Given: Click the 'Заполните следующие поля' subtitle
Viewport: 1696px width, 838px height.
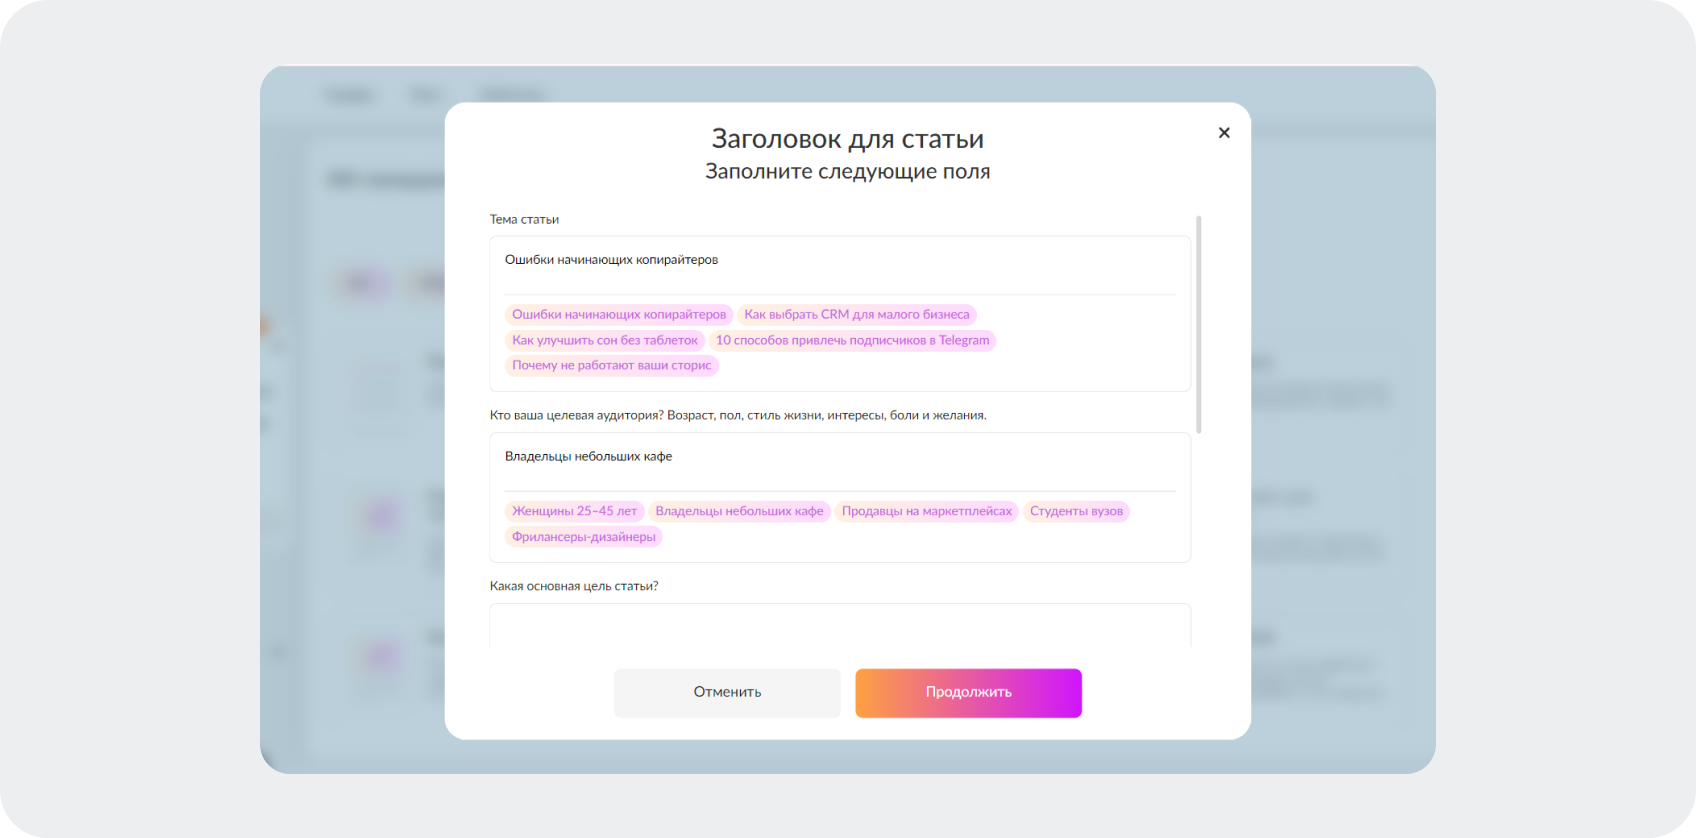Looking at the screenshot, I should coord(848,171).
